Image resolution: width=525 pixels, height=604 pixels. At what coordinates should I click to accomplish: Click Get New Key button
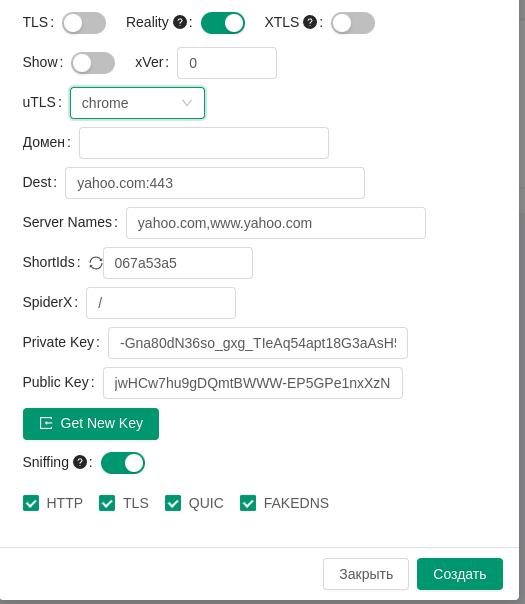[91, 424]
